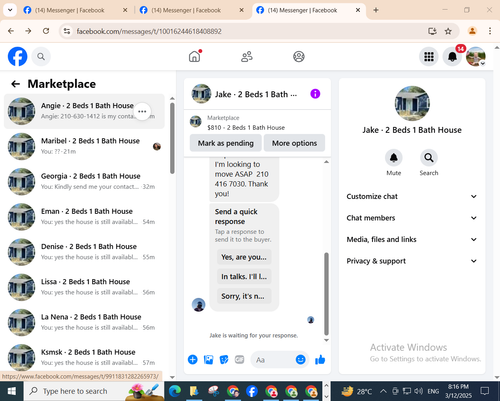The height and width of the screenshot is (401, 500).
Task: Click the Mark as pending button
Action: click(x=226, y=143)
